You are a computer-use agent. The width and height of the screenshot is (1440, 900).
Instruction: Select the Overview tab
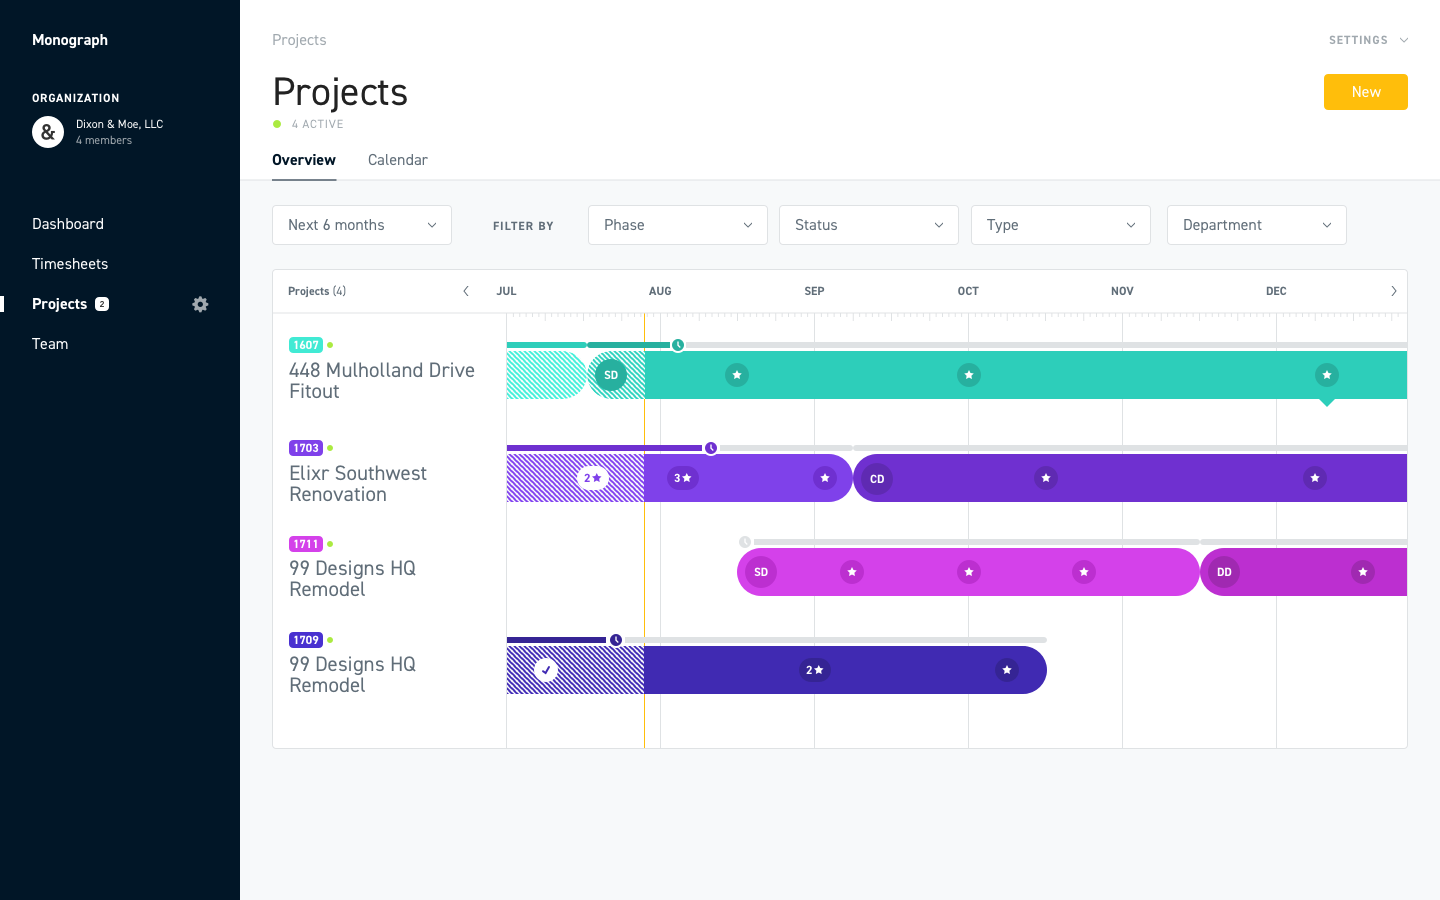304,160
